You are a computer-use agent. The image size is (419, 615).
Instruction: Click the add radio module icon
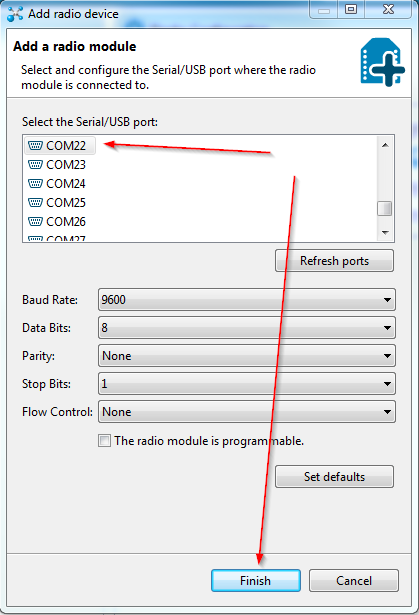pyautogui.click(x=383, y=62)
